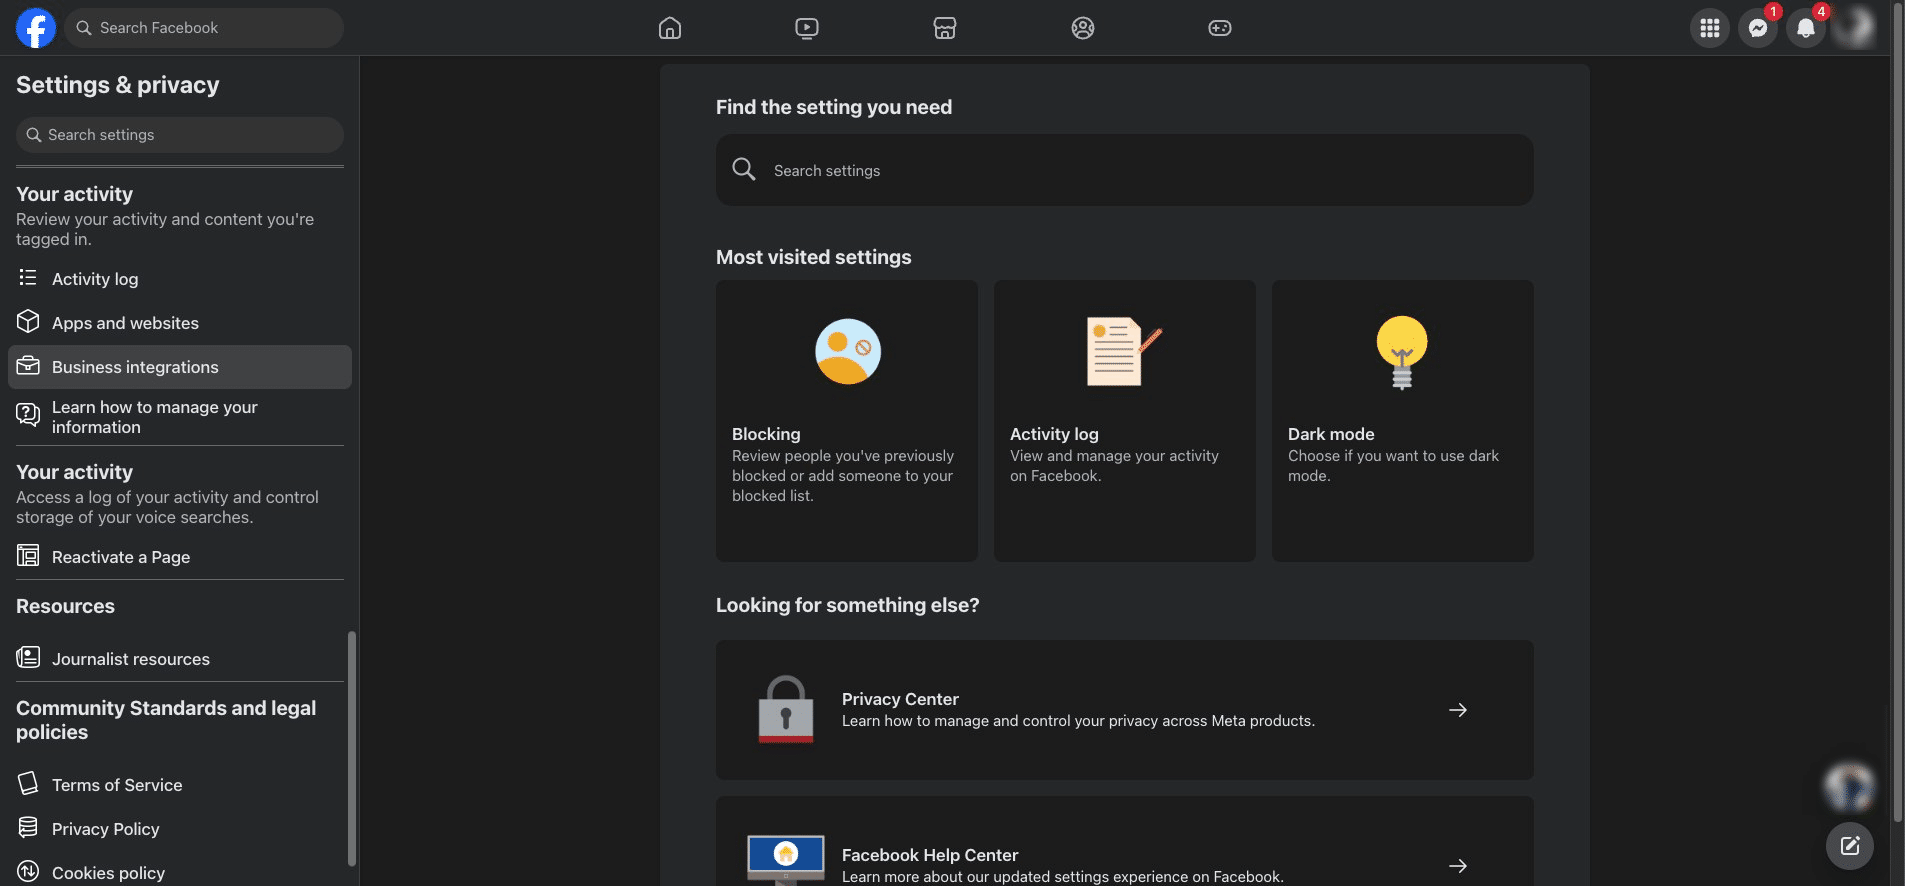
Task: Open the Privacy Center title link
Action: 900,699
